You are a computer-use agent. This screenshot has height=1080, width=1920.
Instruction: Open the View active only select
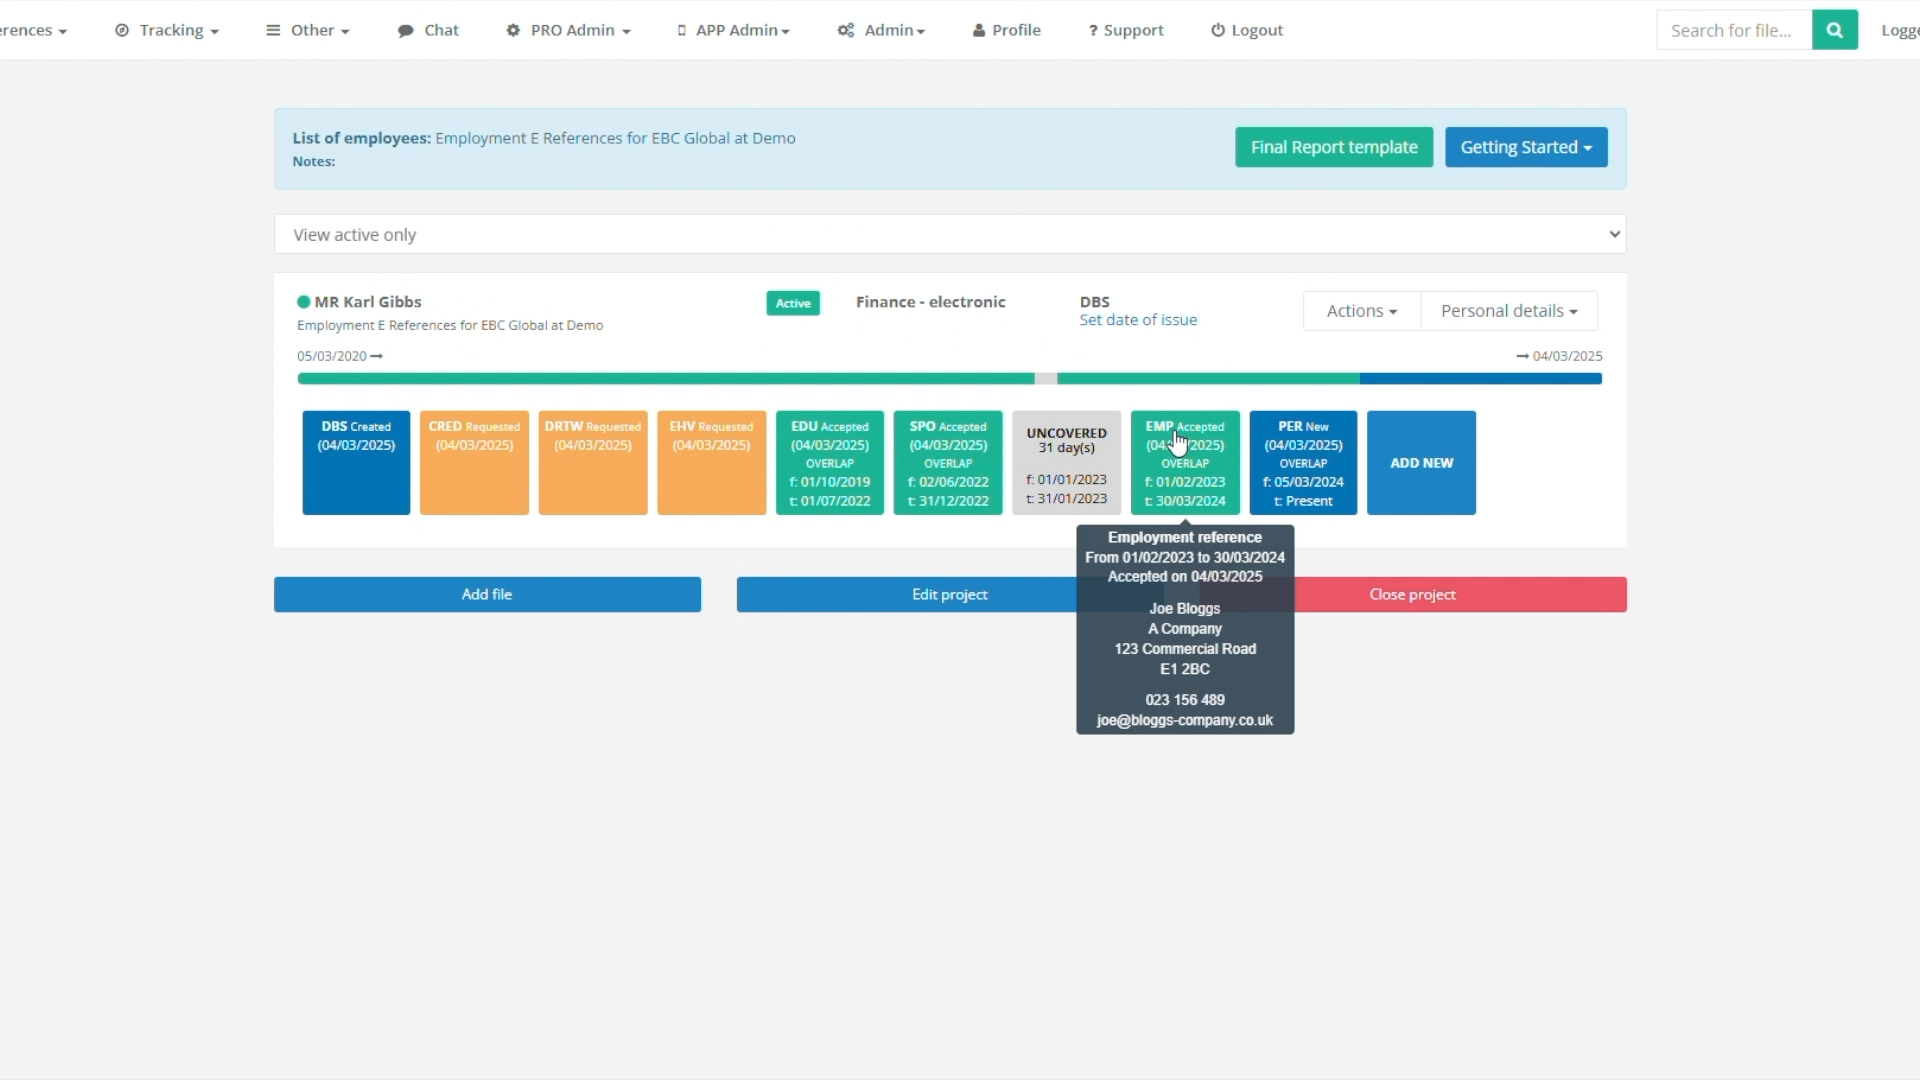(950, 234)
